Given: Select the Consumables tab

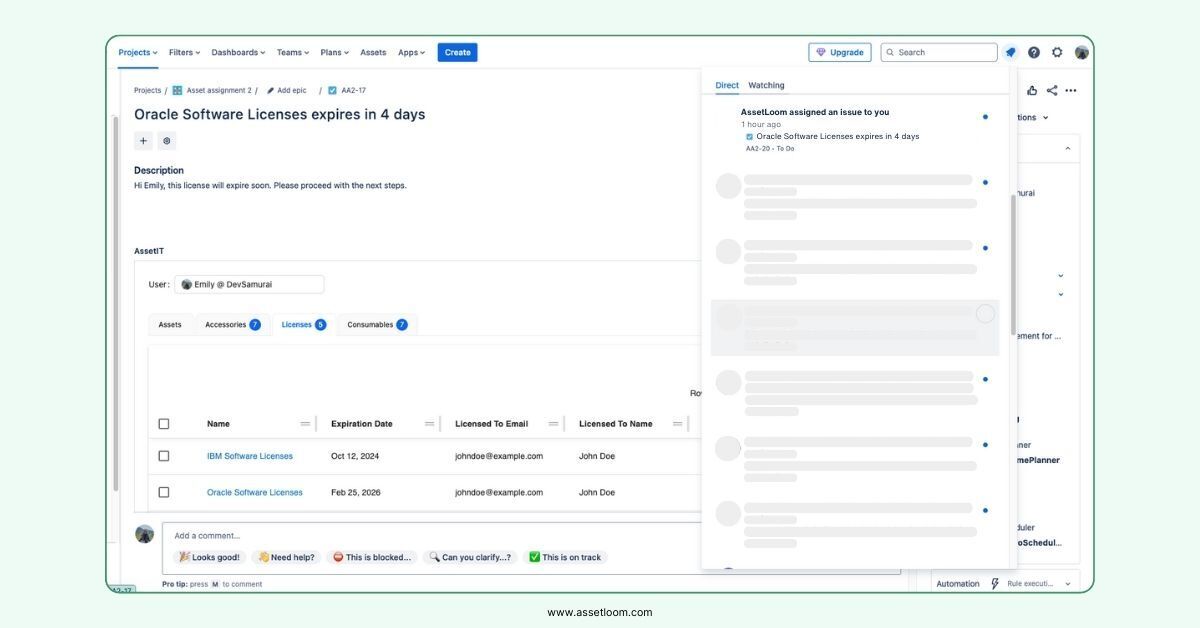Looking at the screenshot, I should [377, 324].
